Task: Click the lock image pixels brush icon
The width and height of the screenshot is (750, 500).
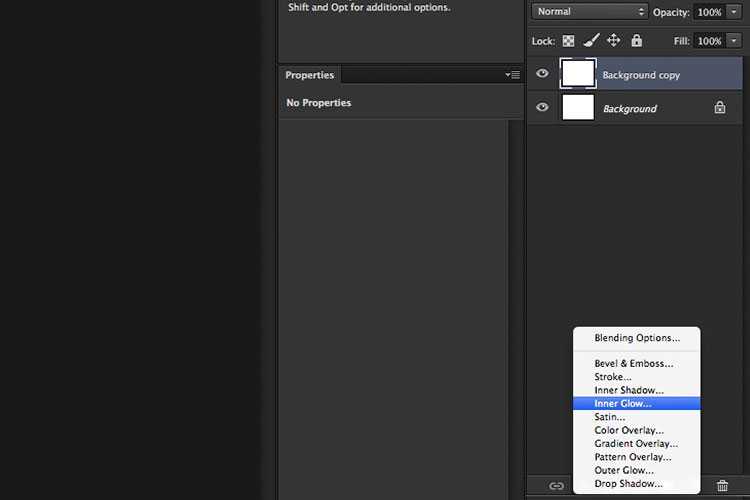Action: point(591,41)
